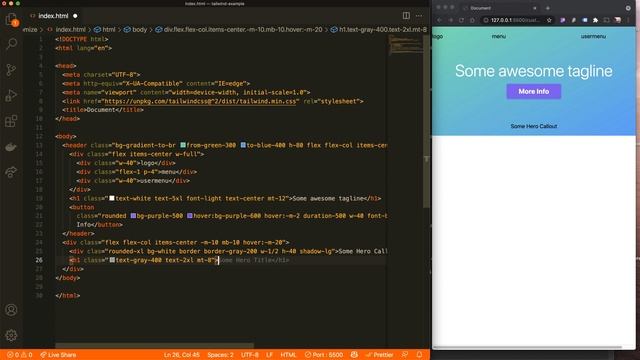Click the More Info button on the page
640x360 pixels.
[x=533, y=91]
